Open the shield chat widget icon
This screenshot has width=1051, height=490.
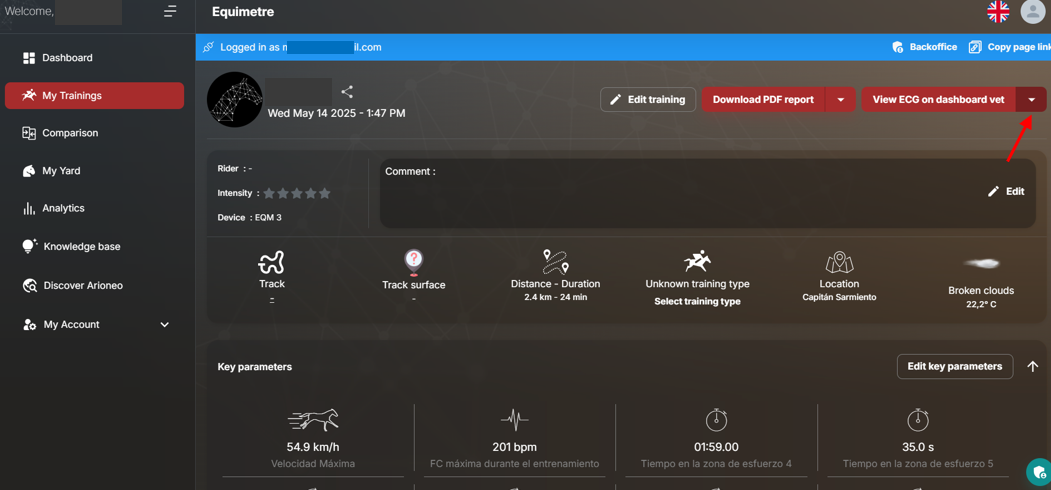point(1039,471)
